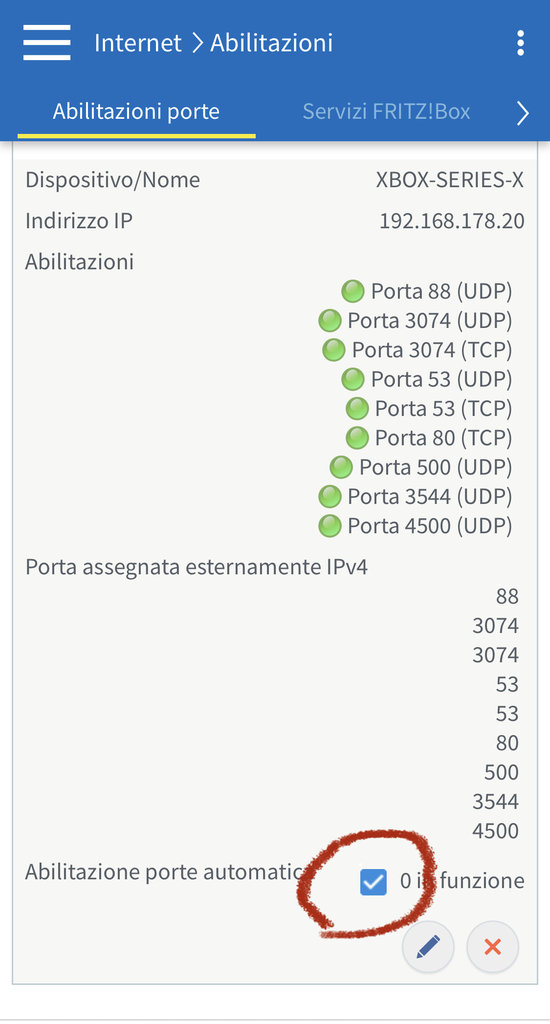Toggle the Abilitazione porte automatica checkbox
This screenshot has height=1024, width=550.
[373, 882]
